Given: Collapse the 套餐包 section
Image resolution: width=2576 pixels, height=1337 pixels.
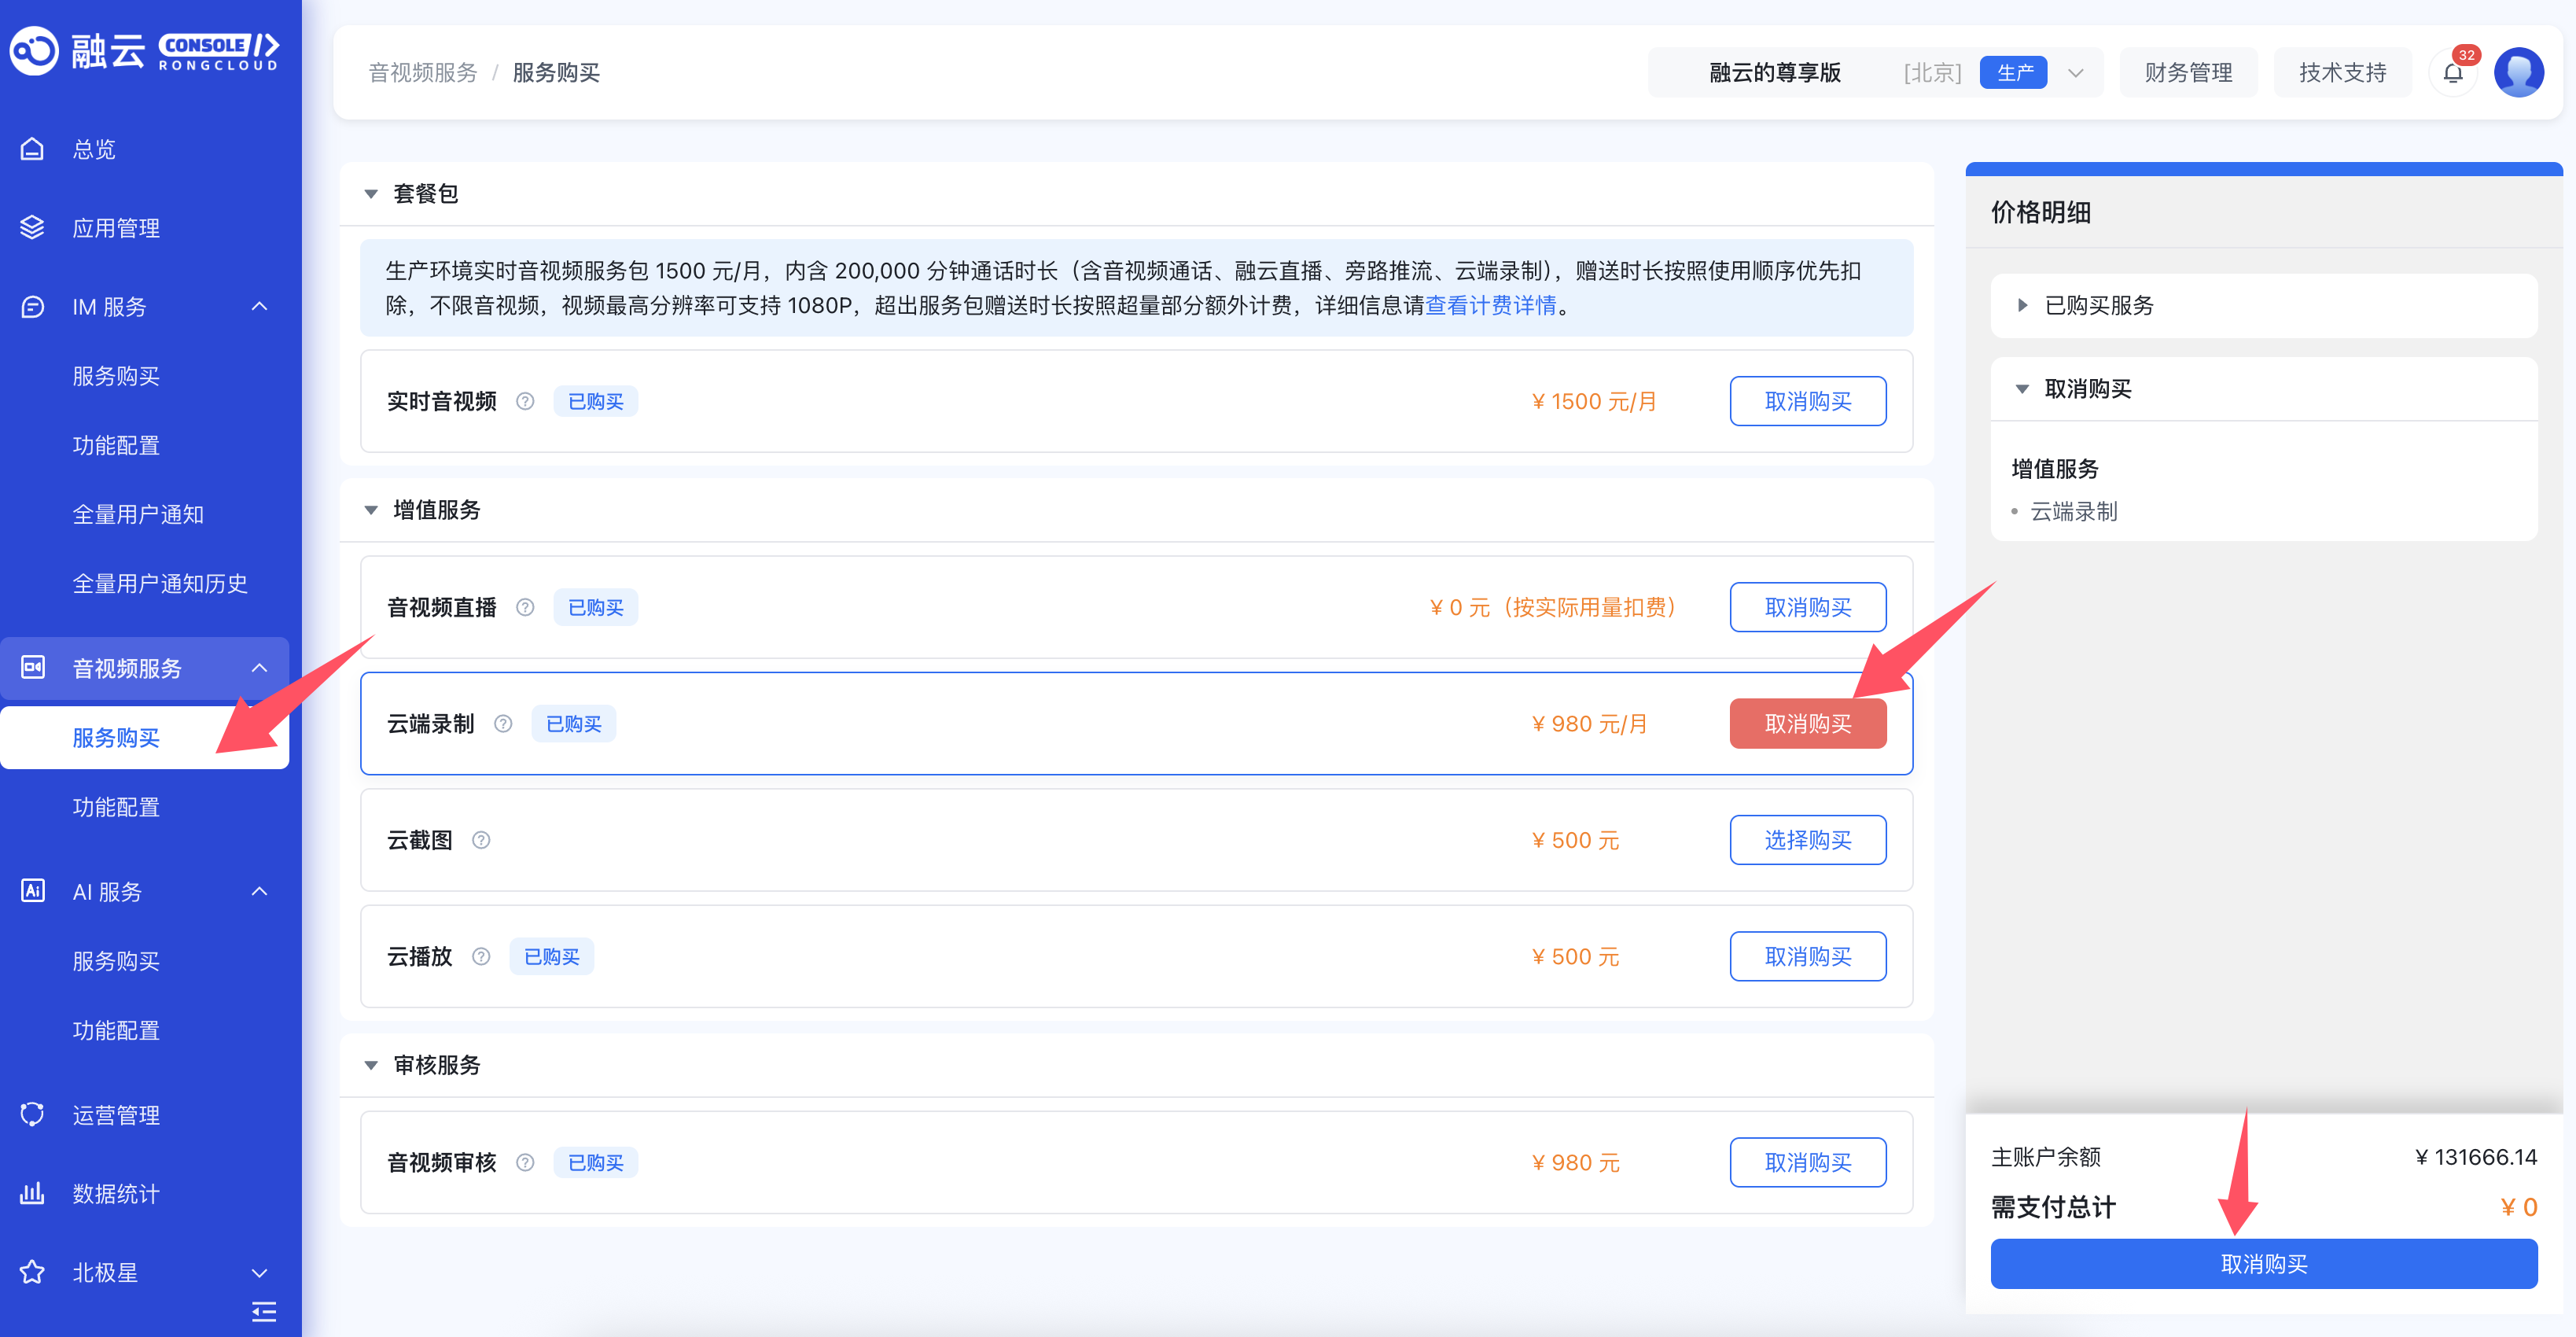Looking at the screenshot, I should coord(371,194).
